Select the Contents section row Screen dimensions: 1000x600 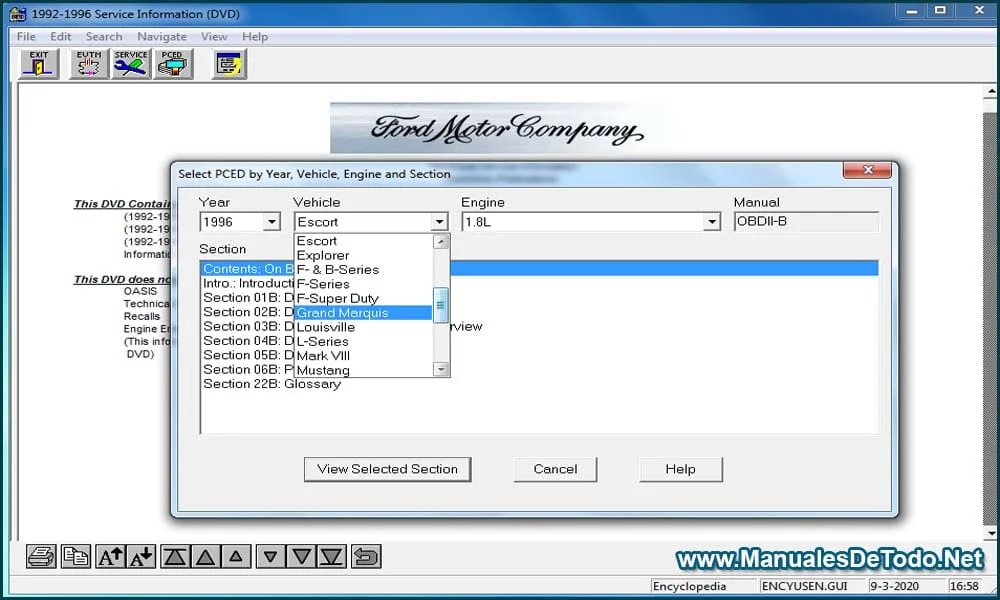[x=540, y=269]
